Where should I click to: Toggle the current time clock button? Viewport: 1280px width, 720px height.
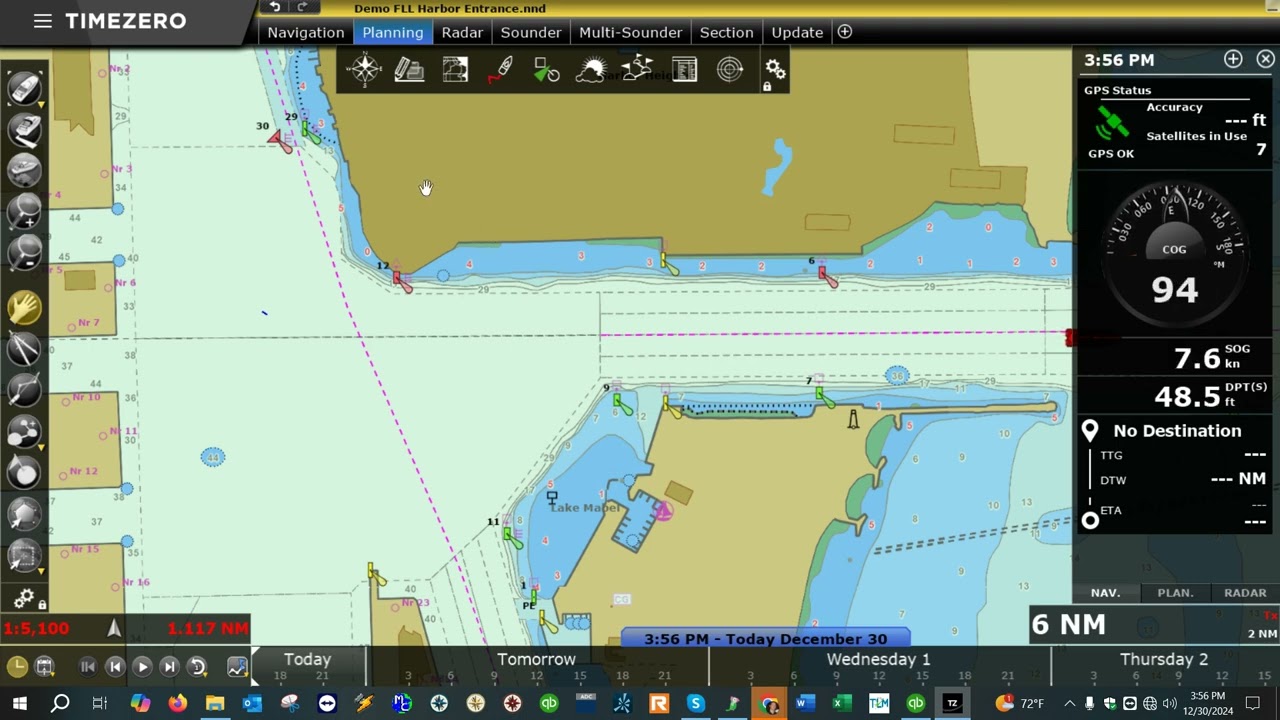[17, 667]
